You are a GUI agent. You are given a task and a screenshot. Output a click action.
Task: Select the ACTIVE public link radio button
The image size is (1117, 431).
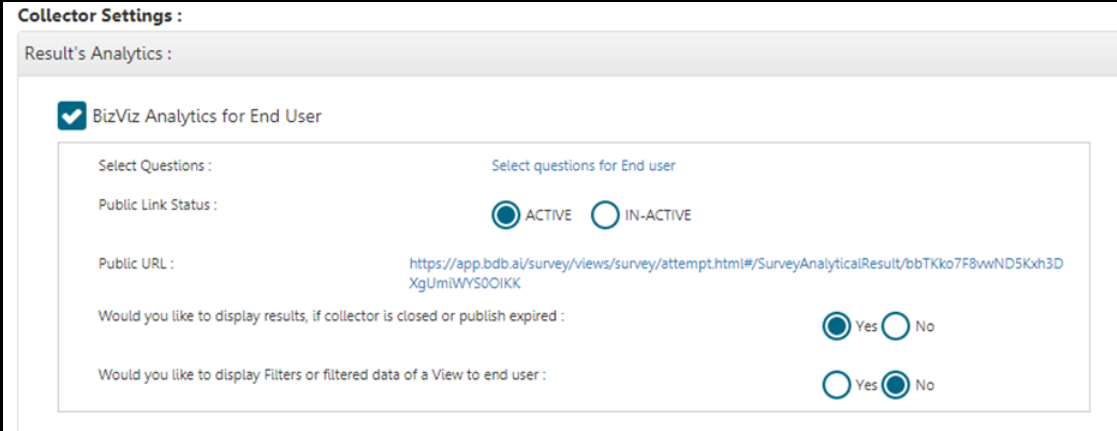(x=508, y=215)
